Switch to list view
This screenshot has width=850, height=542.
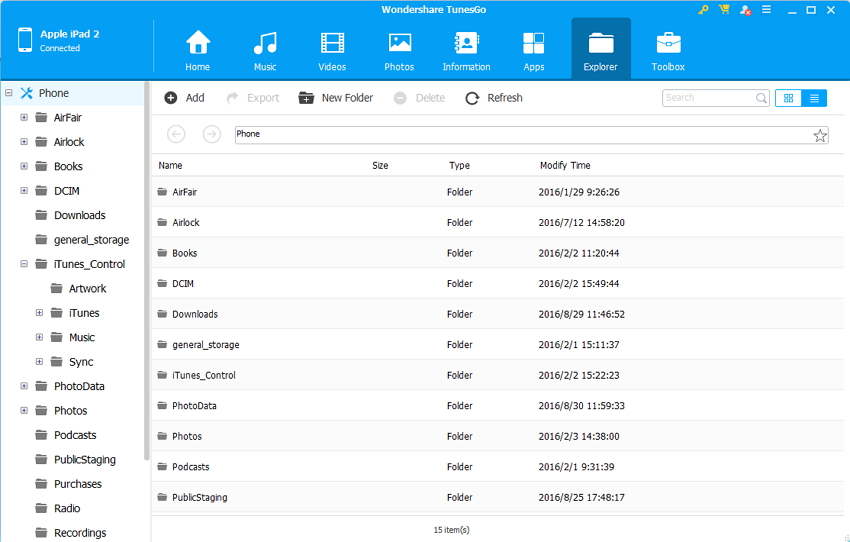pyautogui.click(x=814, y=98)
